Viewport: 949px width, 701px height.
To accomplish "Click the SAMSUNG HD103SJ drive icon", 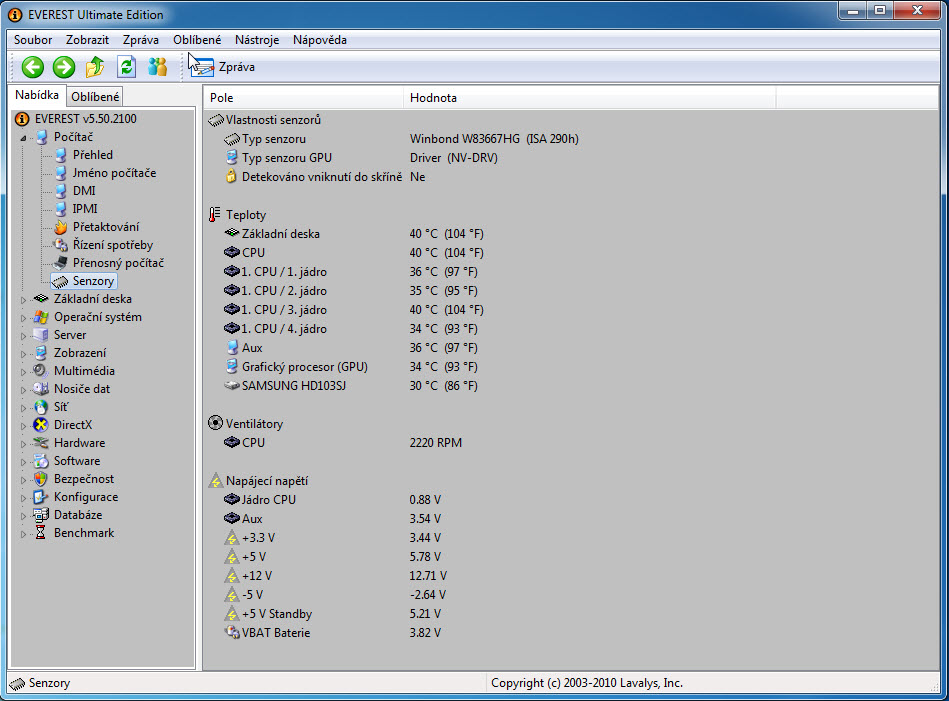I will click(x=232, y=385).
